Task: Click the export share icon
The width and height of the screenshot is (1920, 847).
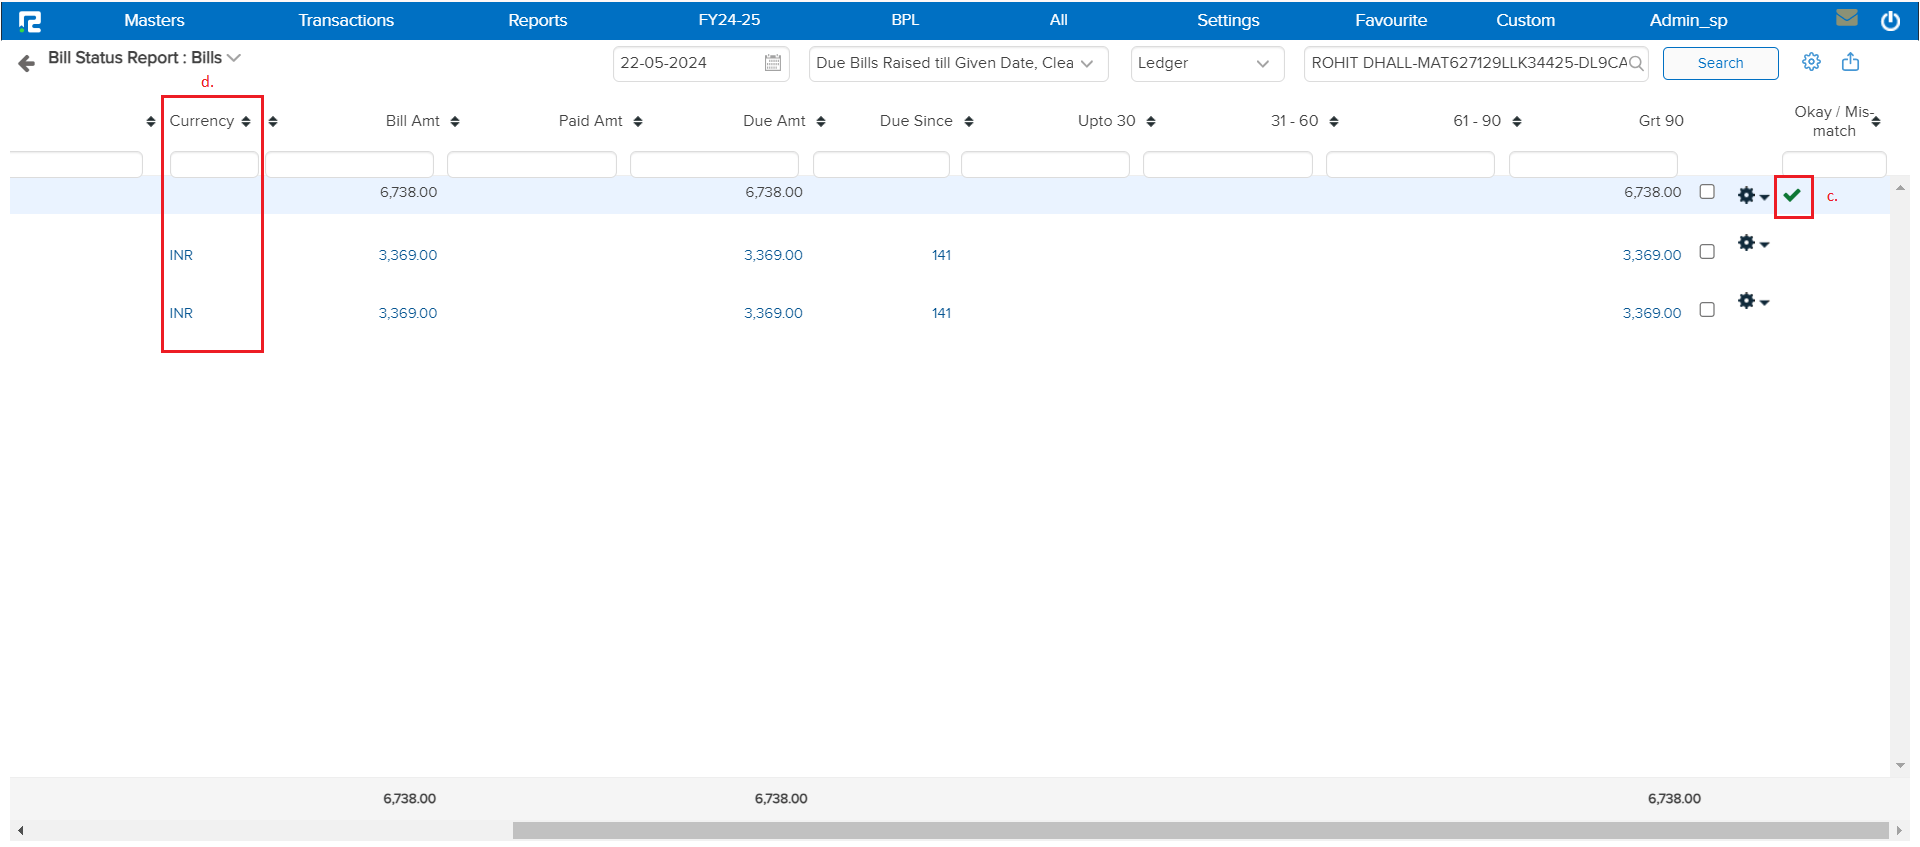Action: 1850,62
